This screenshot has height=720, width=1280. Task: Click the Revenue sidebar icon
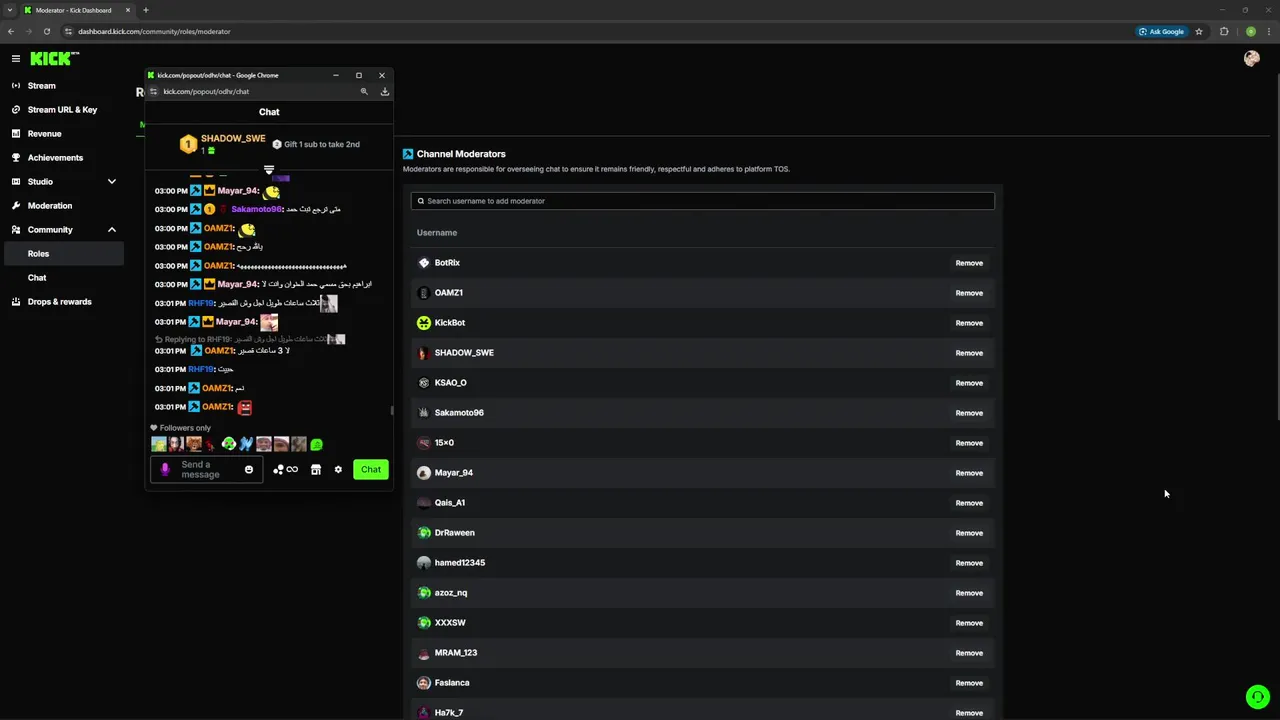tap(16, 134)
